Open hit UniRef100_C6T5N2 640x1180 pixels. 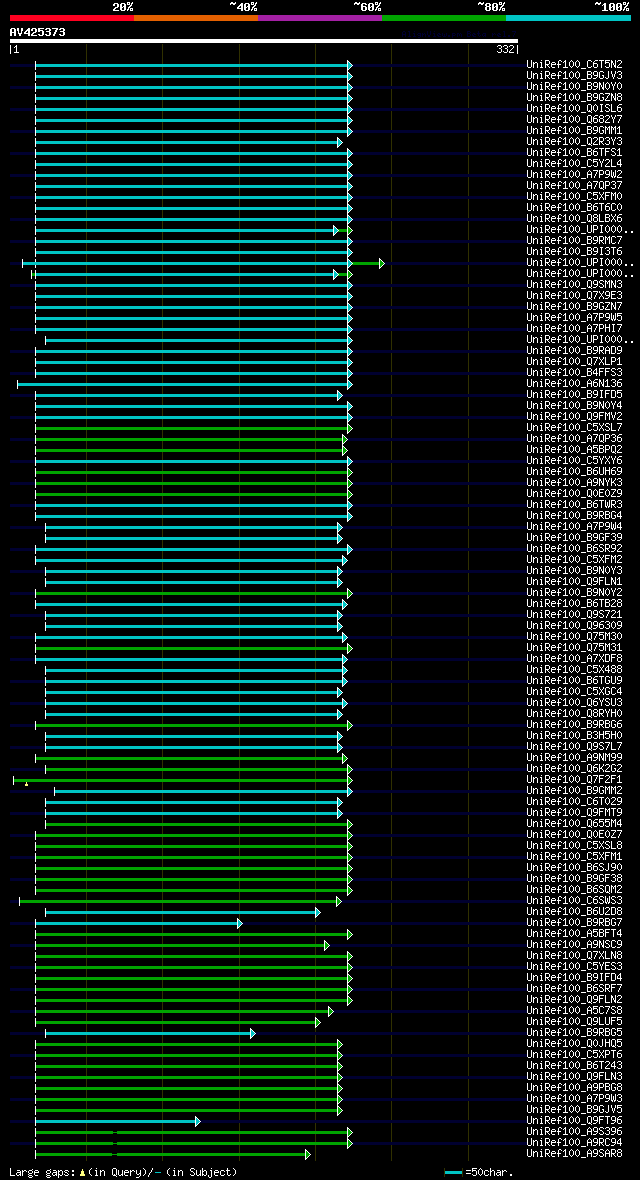click(x=574, y=65)
